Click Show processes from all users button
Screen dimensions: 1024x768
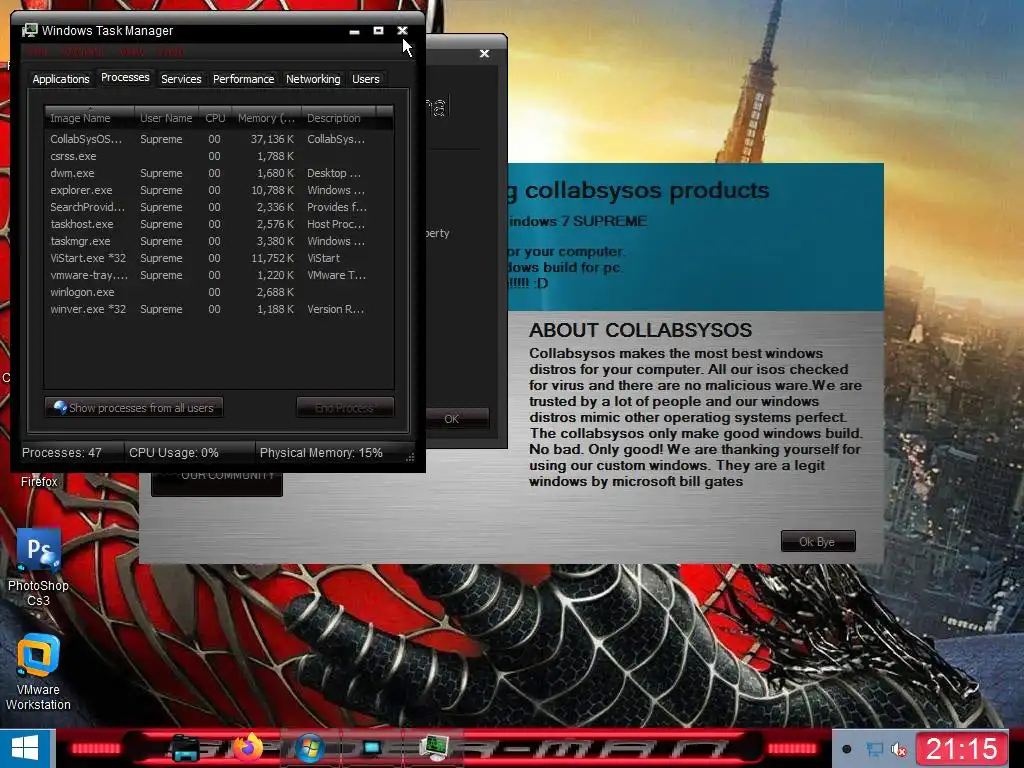pyautogui.click(x=134, y=408)
